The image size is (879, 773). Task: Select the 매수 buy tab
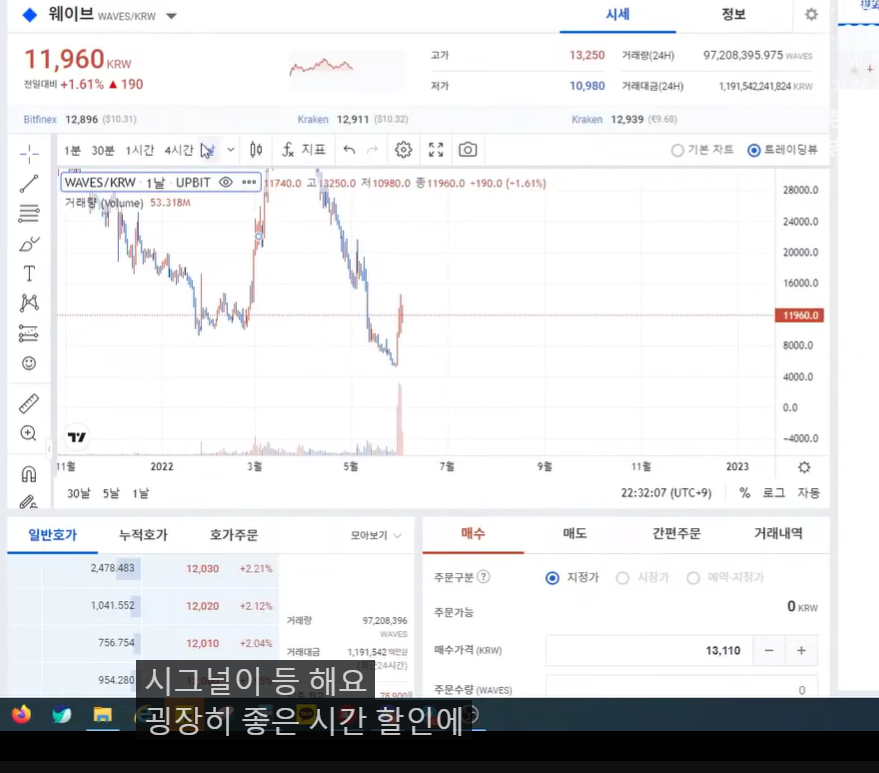pos(473,534)
